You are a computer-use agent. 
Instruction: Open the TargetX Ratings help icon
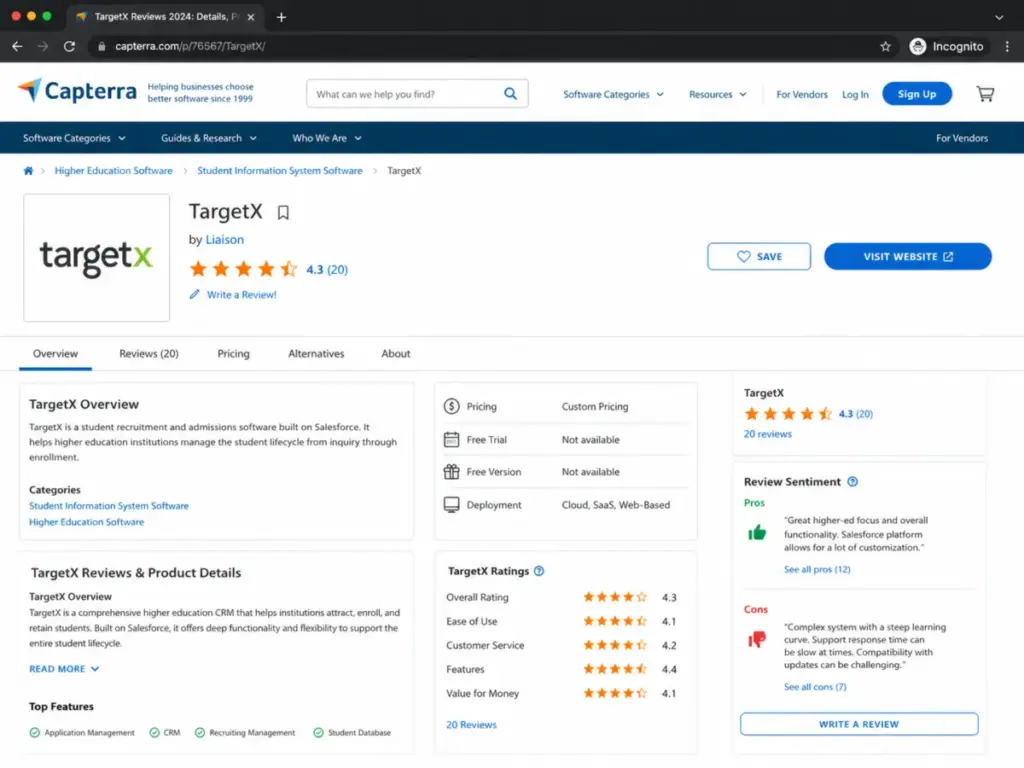539,571
